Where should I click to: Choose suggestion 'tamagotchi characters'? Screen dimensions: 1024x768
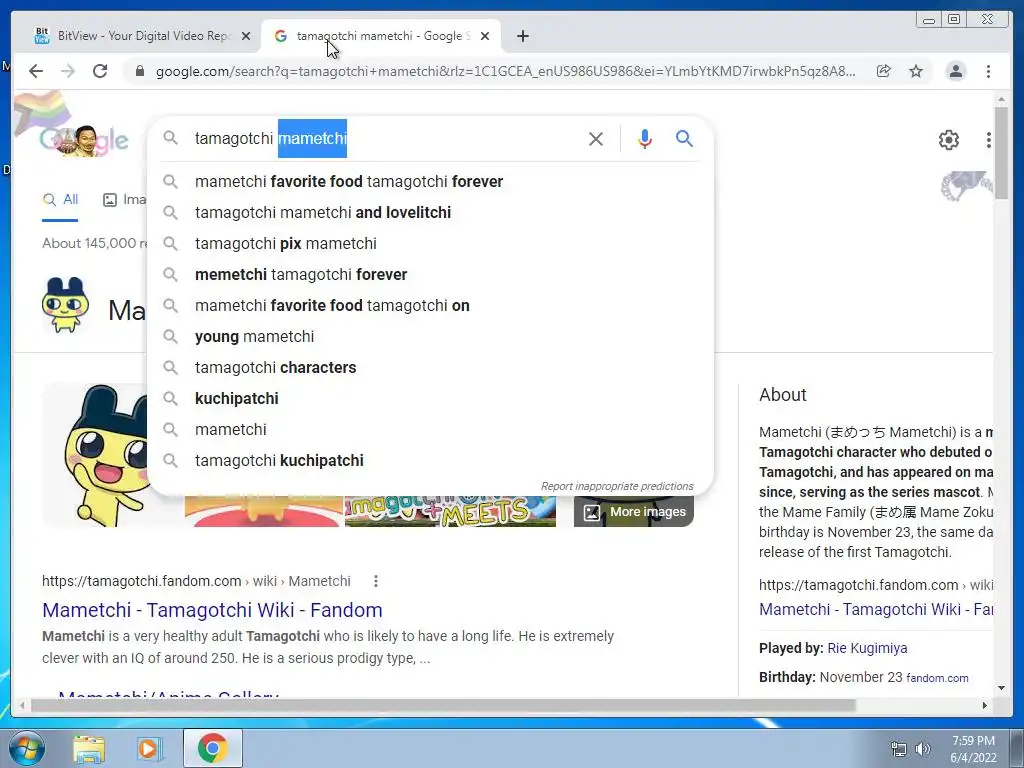(430, 368)
